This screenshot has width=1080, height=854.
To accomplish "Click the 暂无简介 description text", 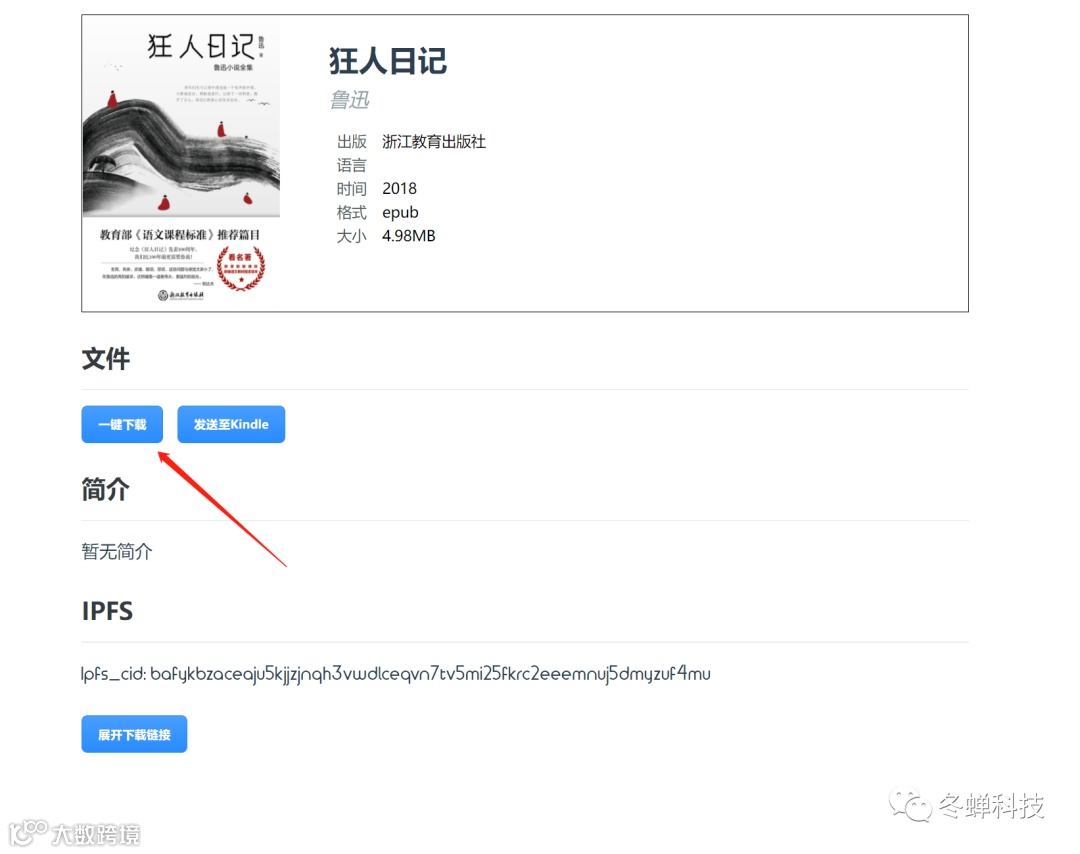I will (x=117, y=552).
